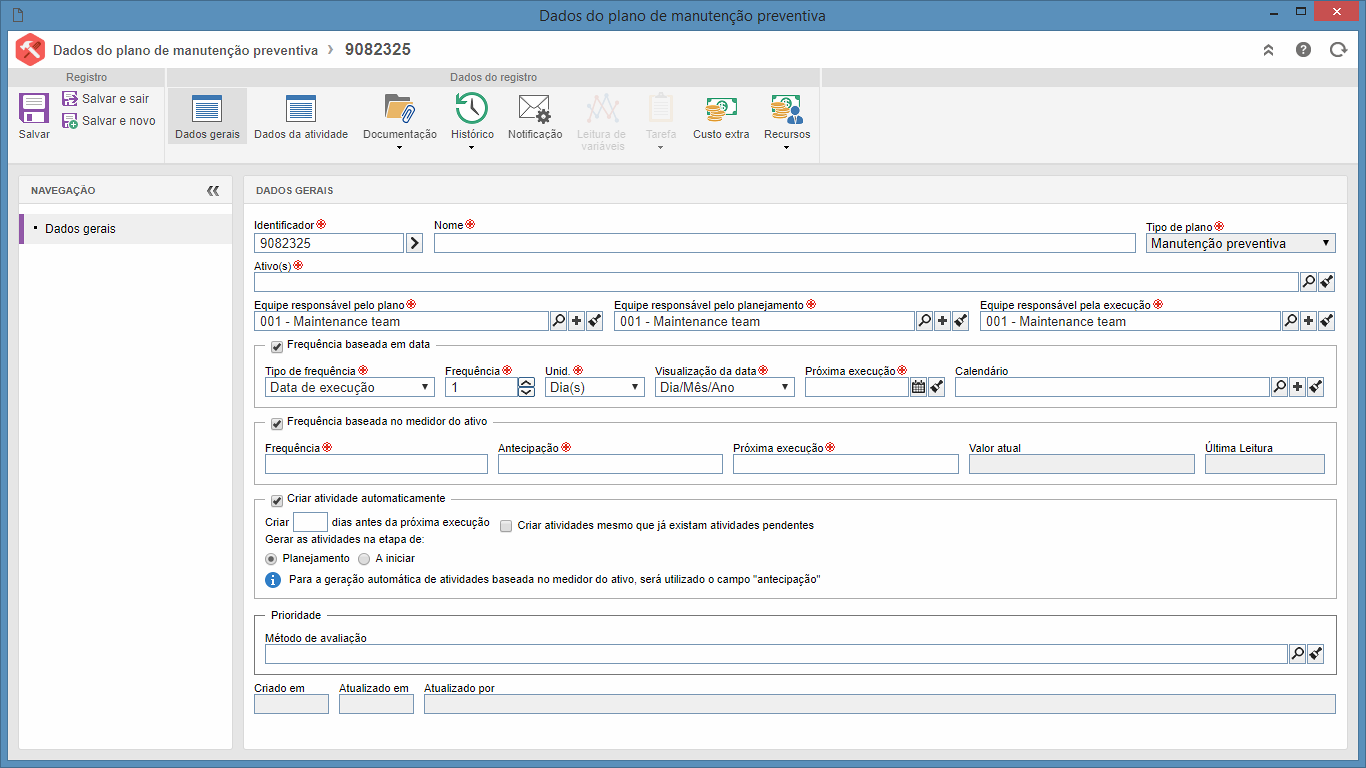This screenshot has width=1366, height=768.
Task: Click the Antecipação input field
Action: pos(610,464)
